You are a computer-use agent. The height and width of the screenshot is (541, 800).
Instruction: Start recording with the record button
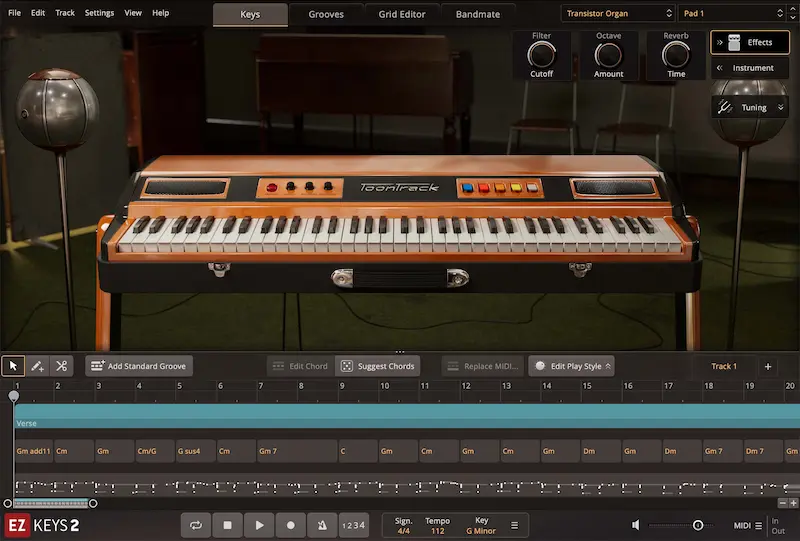pyautogui.click(x=291, y=525)
